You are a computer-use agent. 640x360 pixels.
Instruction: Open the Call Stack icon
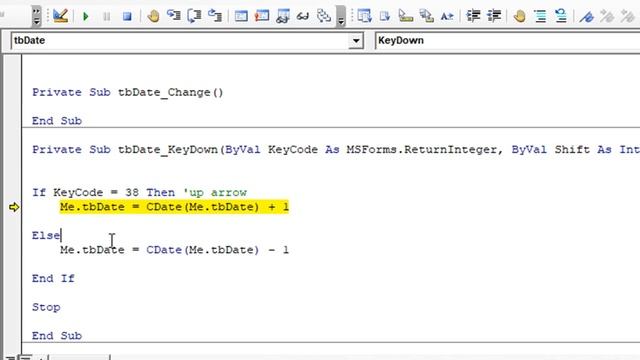coord(324,16)
